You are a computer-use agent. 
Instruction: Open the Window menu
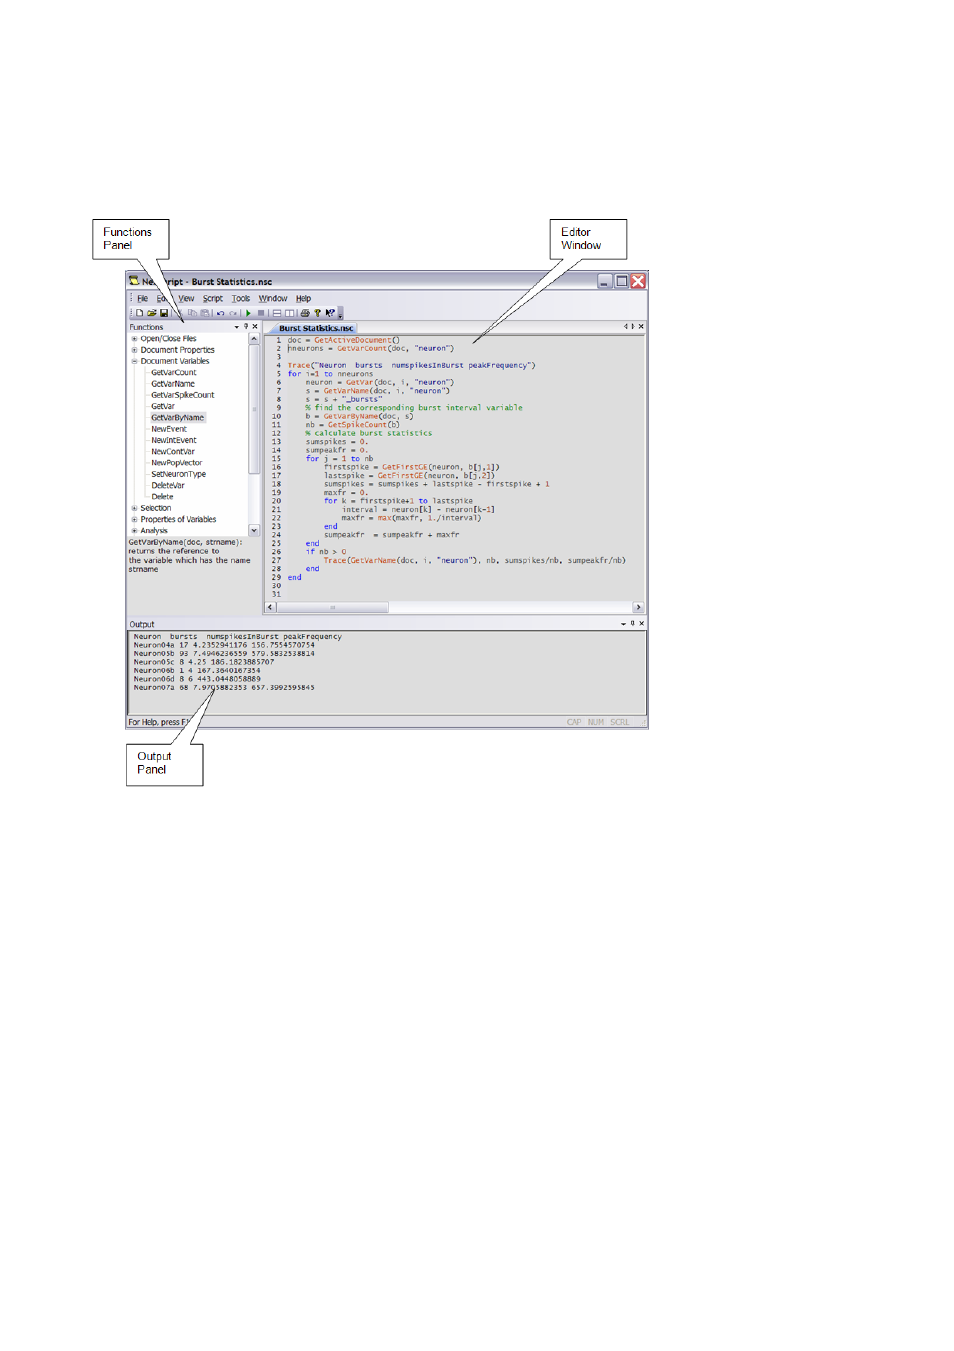273,298
